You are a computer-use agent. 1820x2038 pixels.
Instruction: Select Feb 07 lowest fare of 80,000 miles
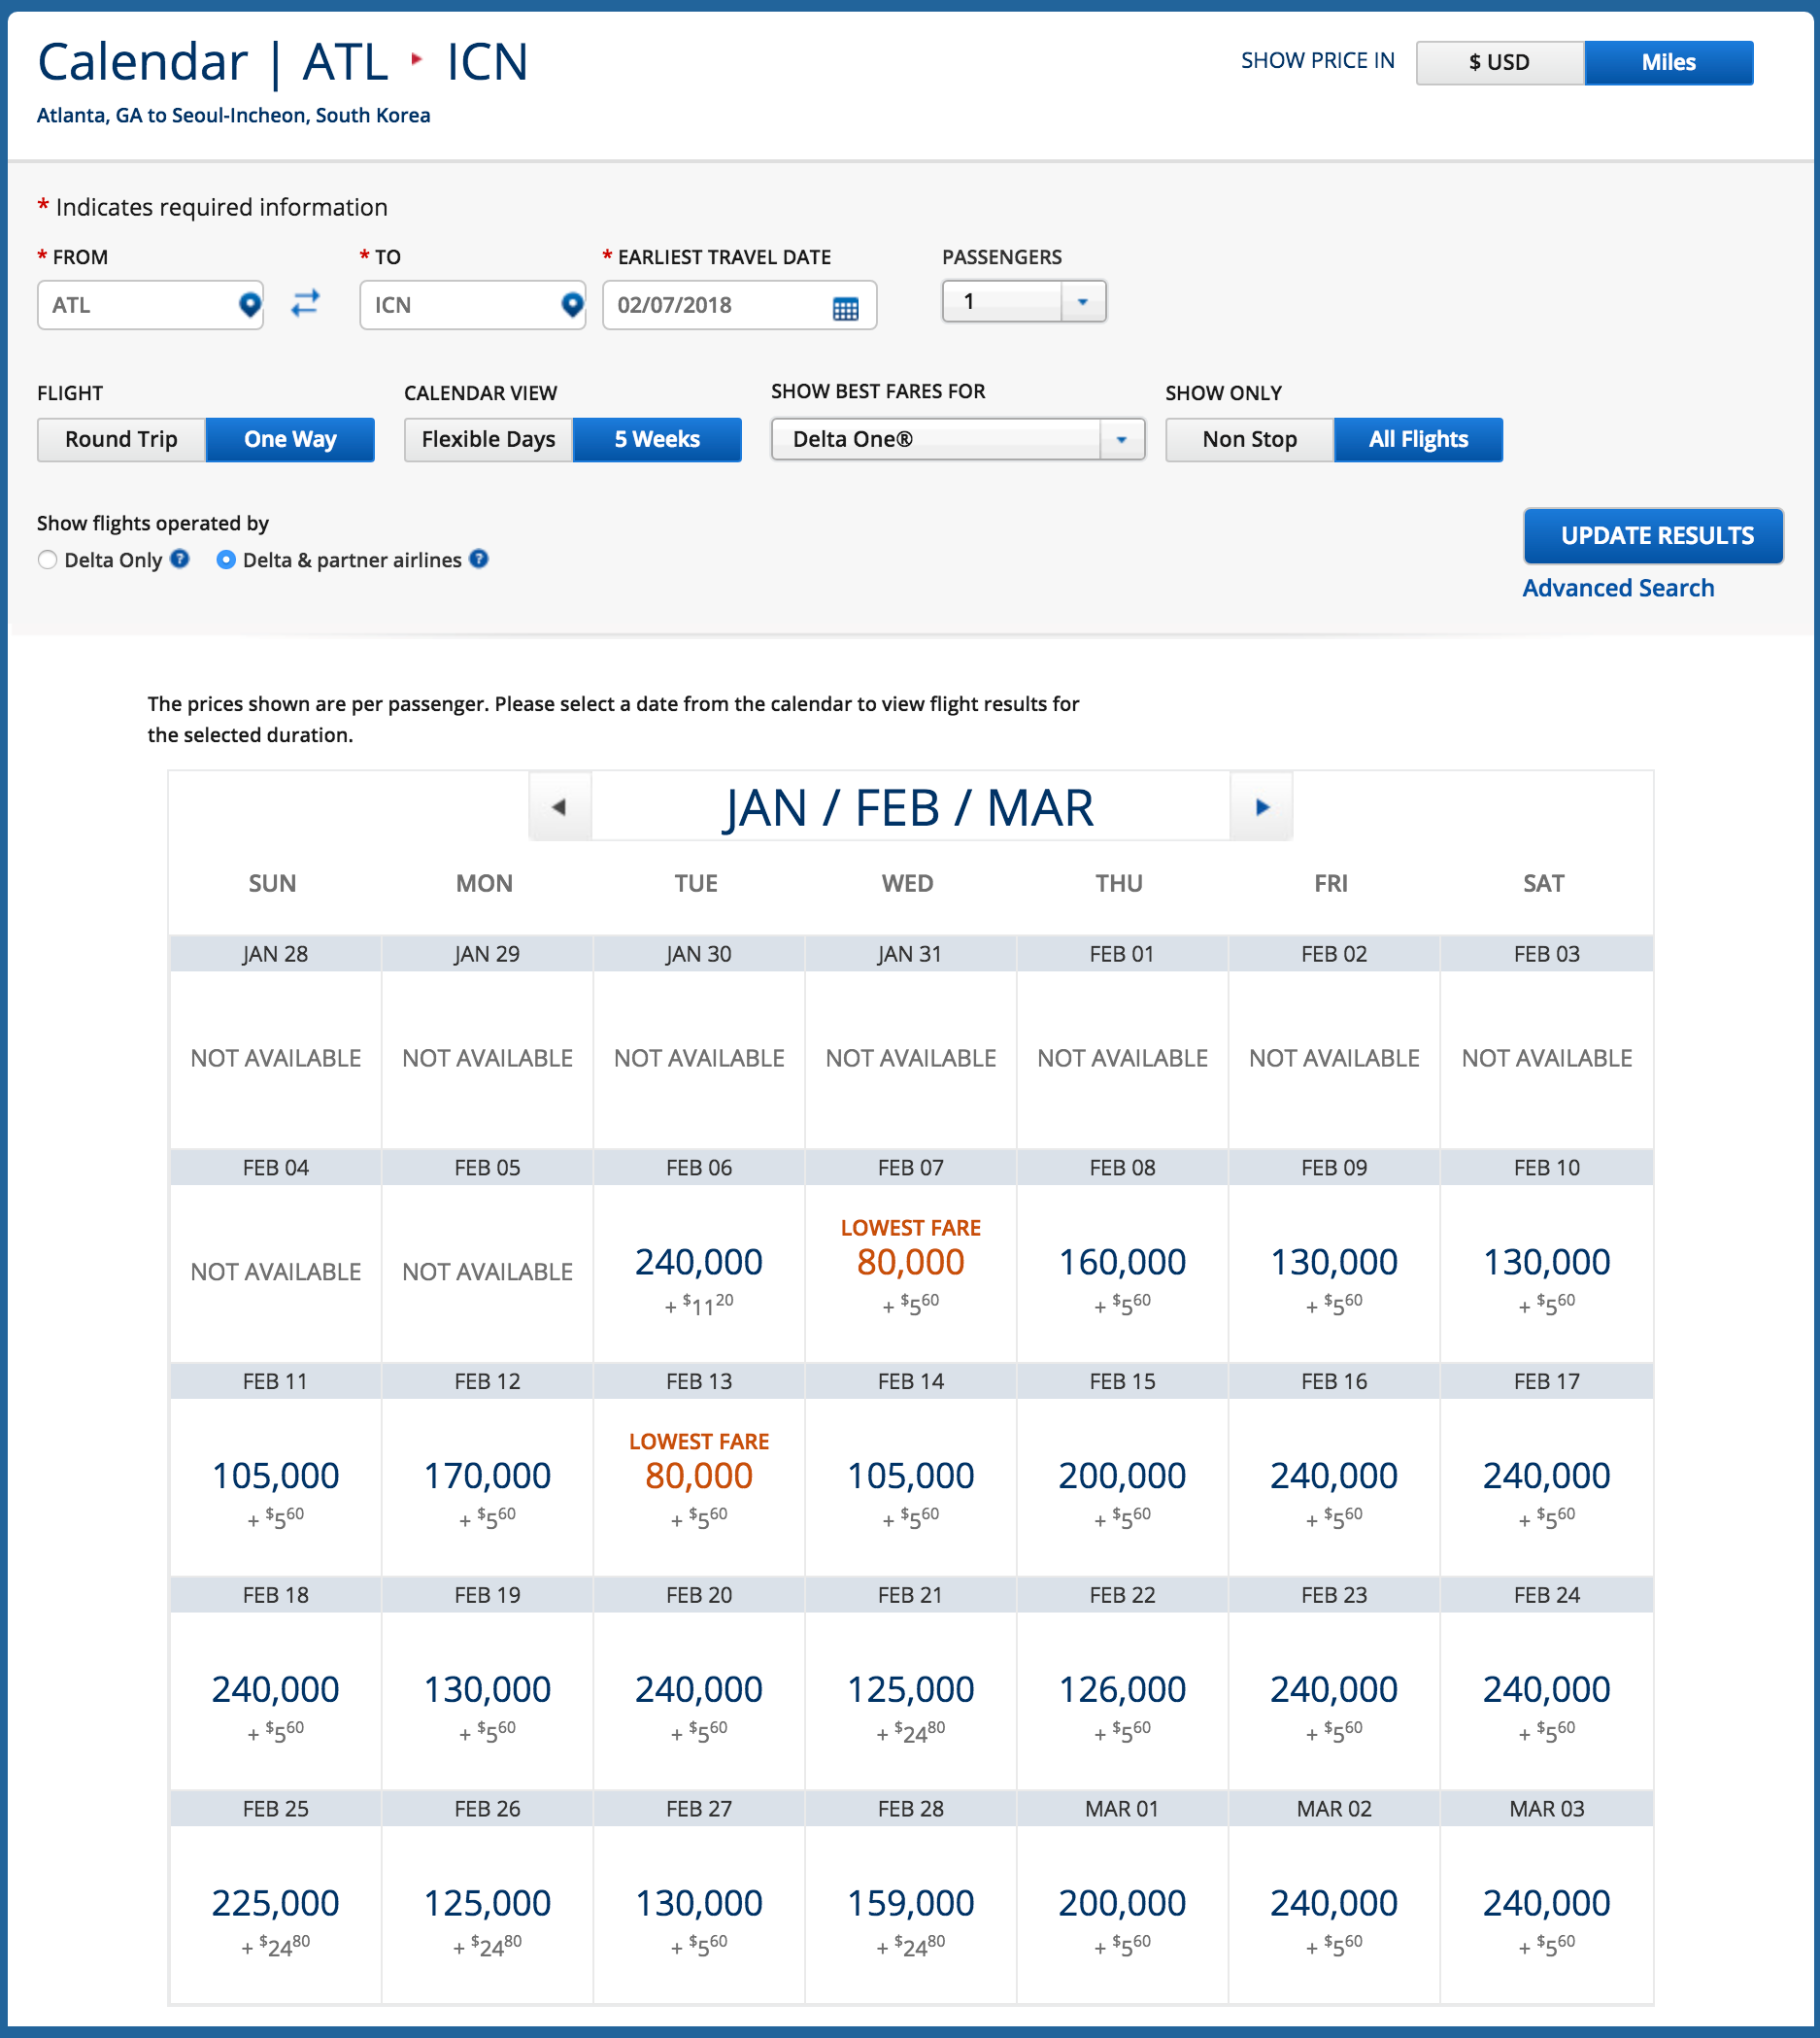(x=910, y=1263)
